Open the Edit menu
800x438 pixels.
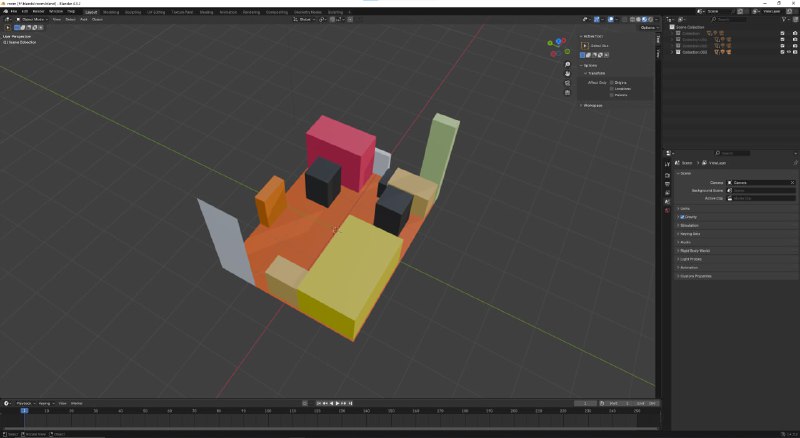(x=24, y=11)
